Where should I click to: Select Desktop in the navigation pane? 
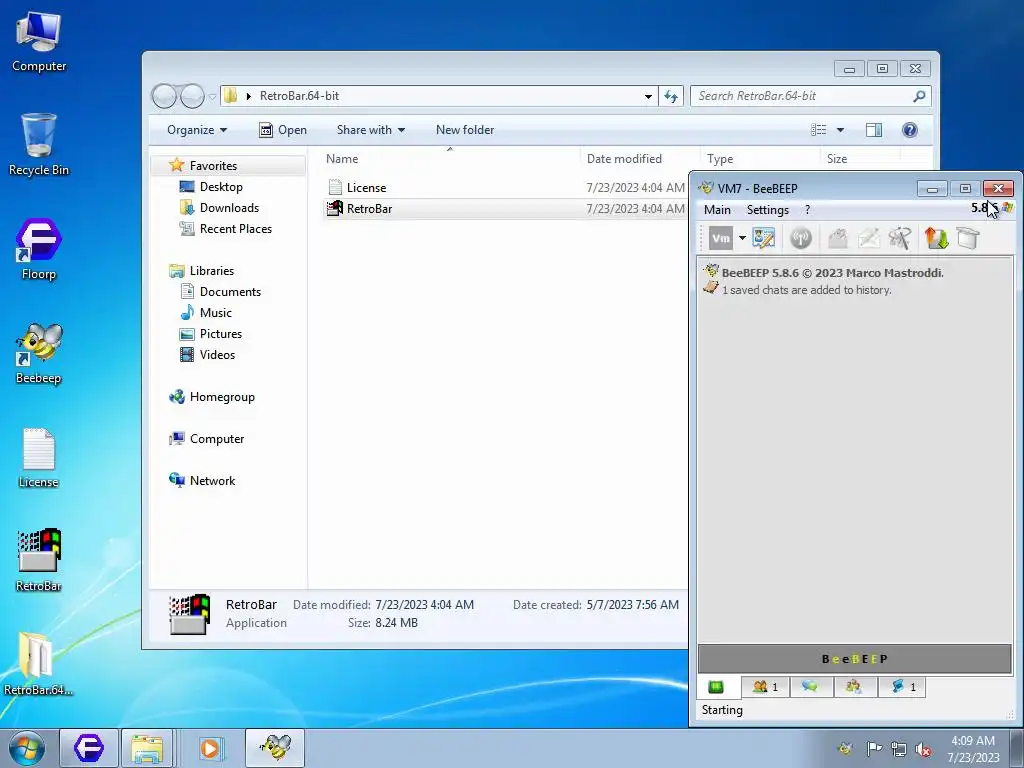pos(221,187)
